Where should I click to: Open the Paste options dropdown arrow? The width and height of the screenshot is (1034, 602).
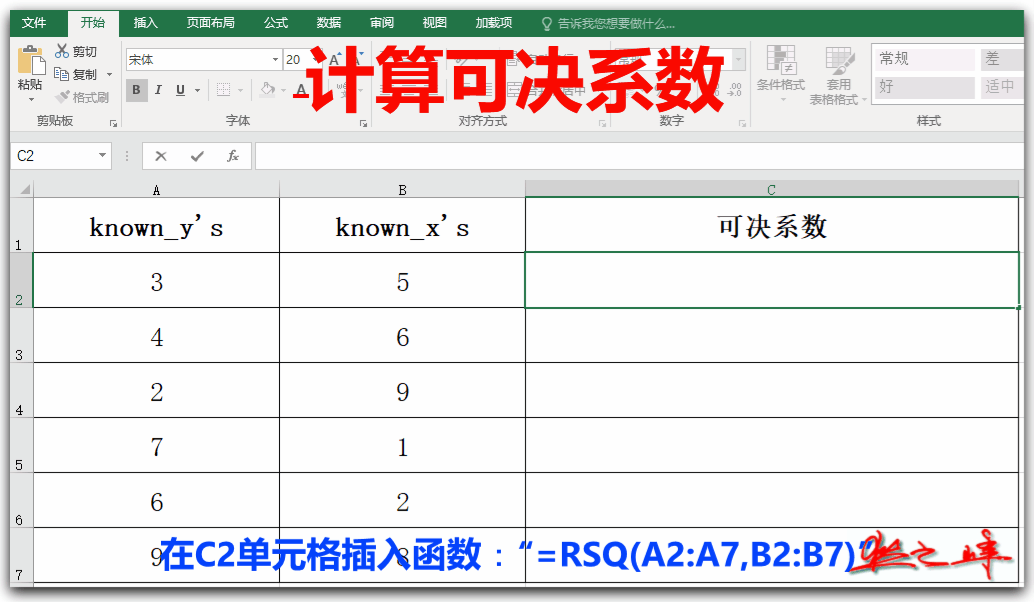(30, 99)
